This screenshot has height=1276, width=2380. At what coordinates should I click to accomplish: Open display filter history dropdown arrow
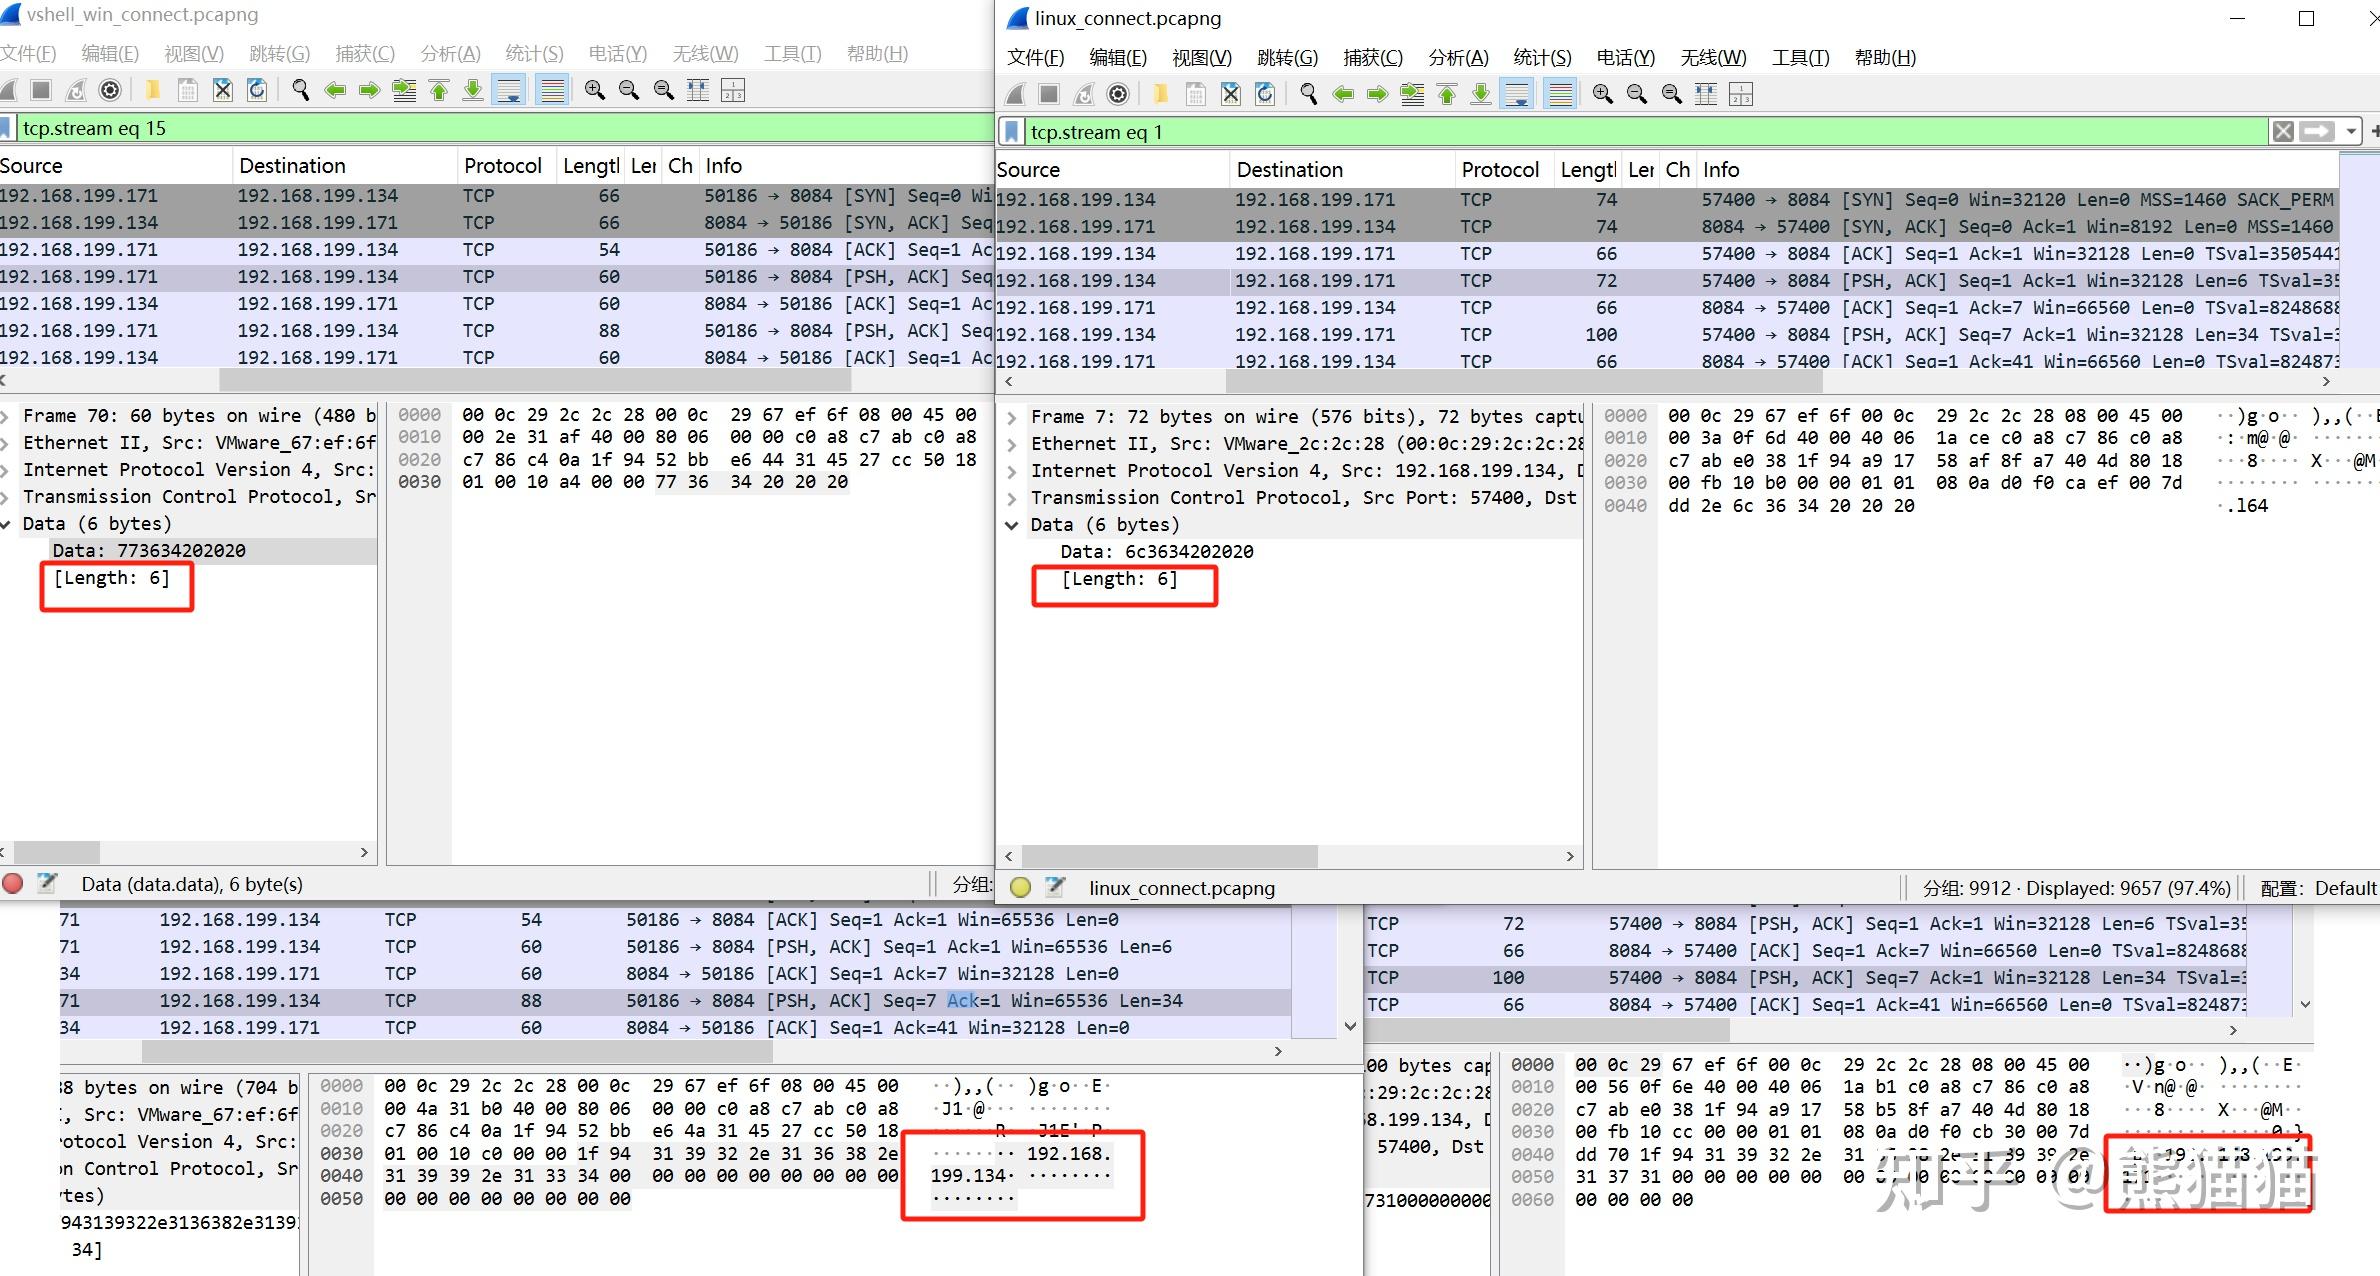(2350, 131)
